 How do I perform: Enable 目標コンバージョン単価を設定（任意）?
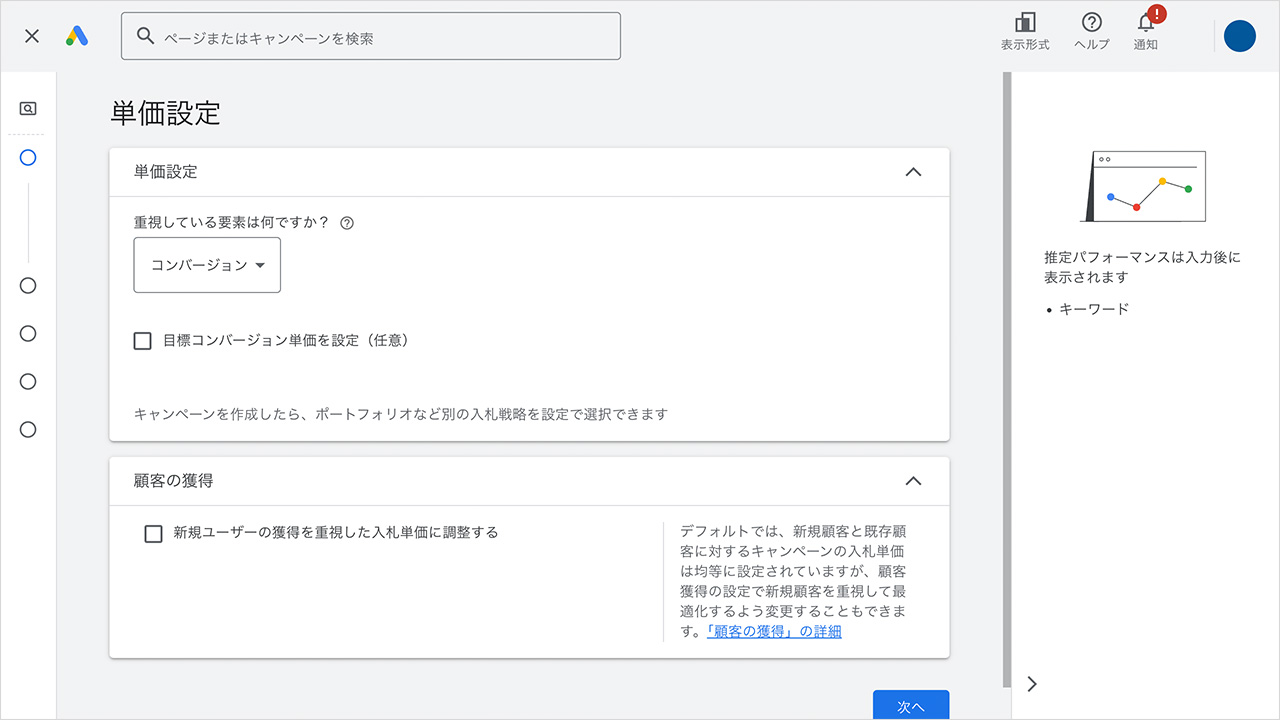142,340
